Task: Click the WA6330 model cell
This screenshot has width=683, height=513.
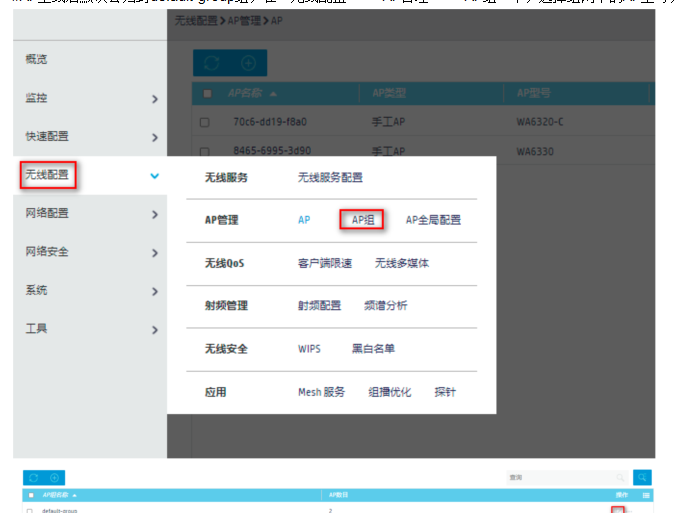Action: [535, 152]
